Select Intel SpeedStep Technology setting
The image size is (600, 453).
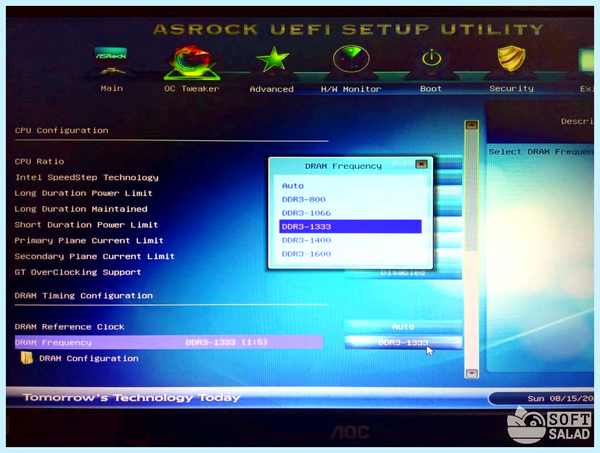tap(86, 178)
